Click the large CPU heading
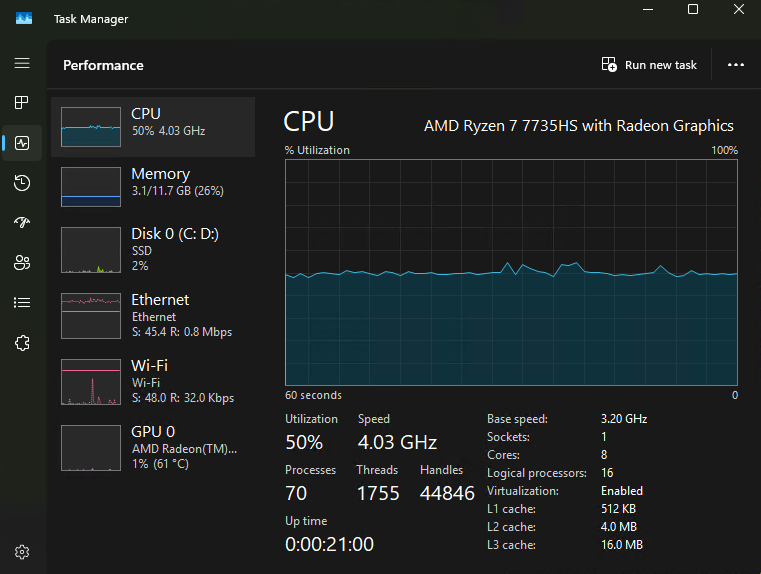 309,121
